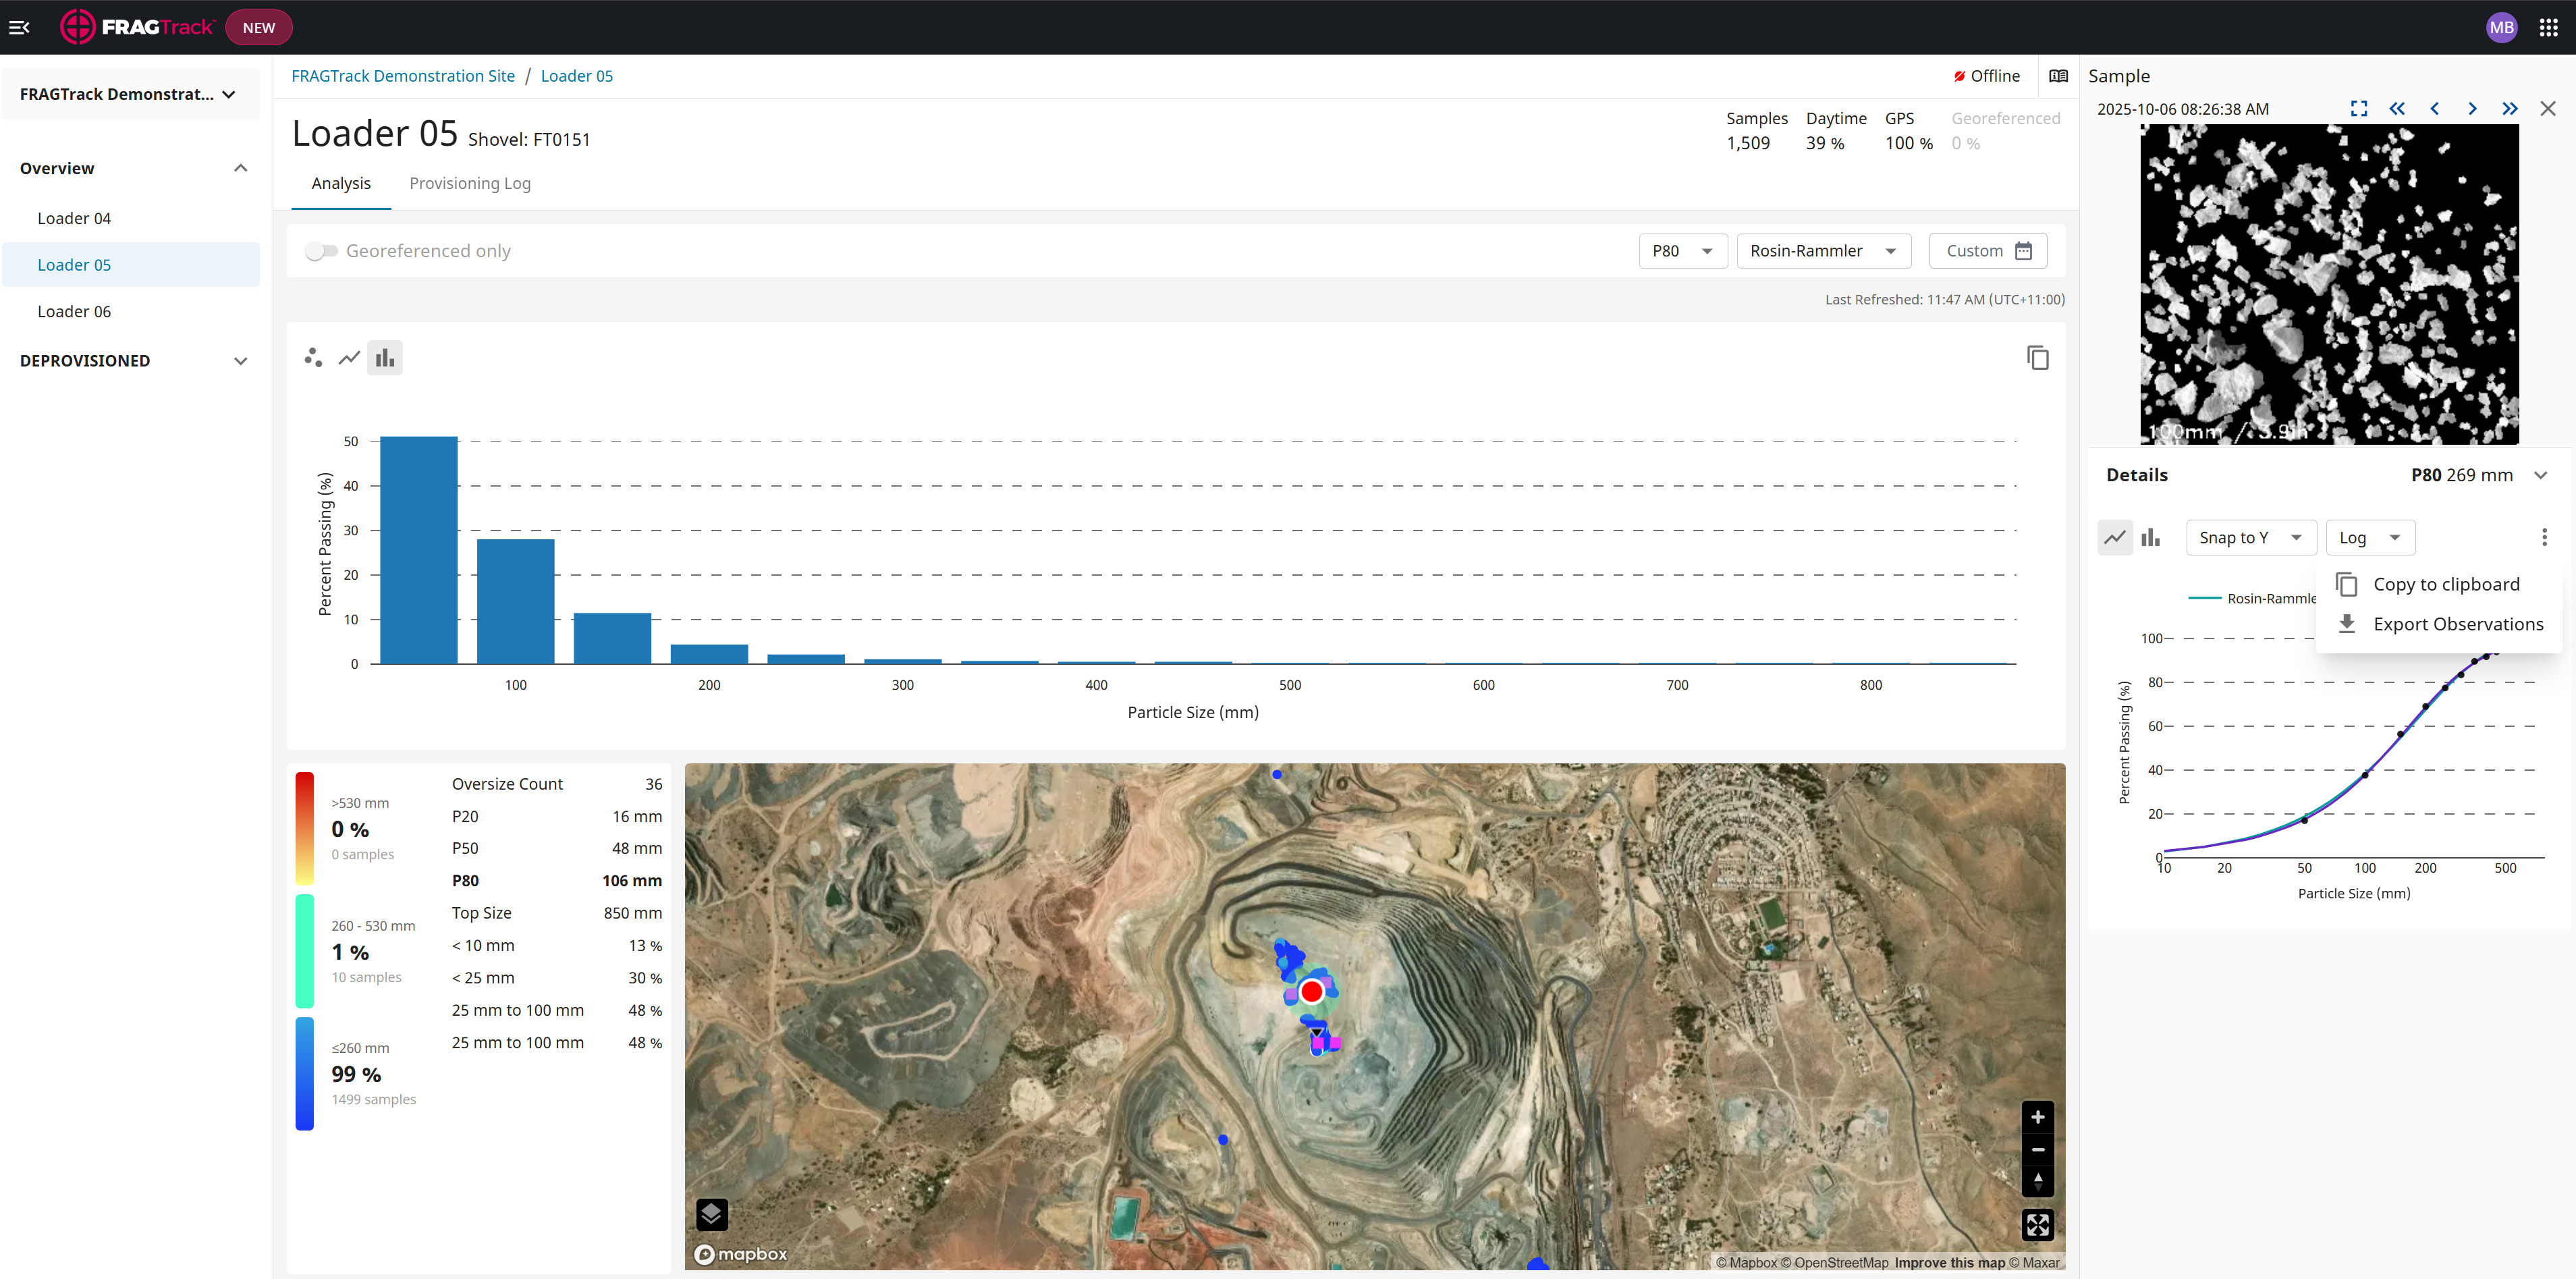Open the custom date range calendar icon

point(2023,251)
